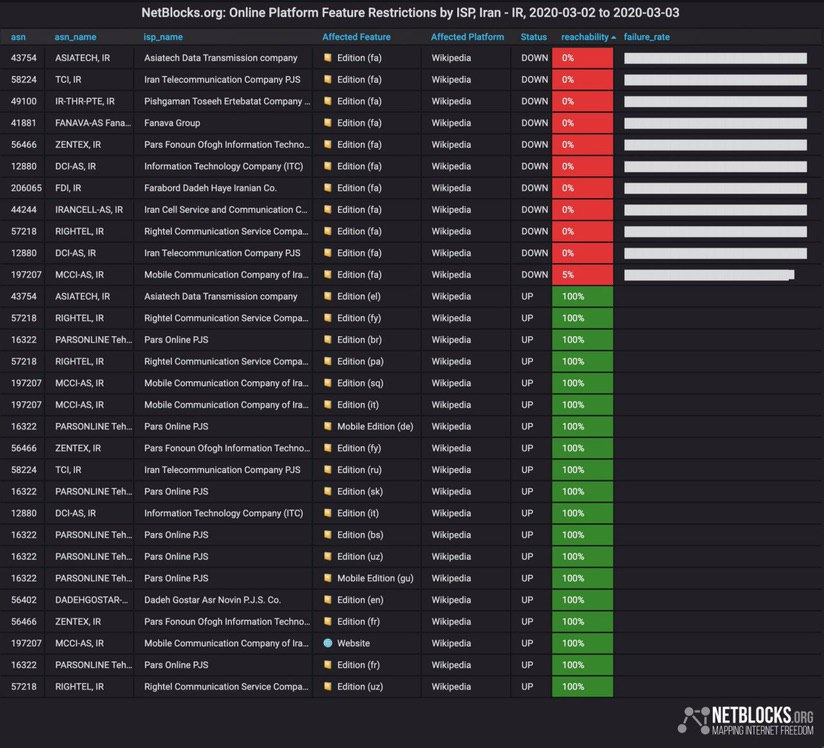The image size is (824, 748).
Task: Click IRANCELL-AS, IR asn name
Action: point(89,209)
